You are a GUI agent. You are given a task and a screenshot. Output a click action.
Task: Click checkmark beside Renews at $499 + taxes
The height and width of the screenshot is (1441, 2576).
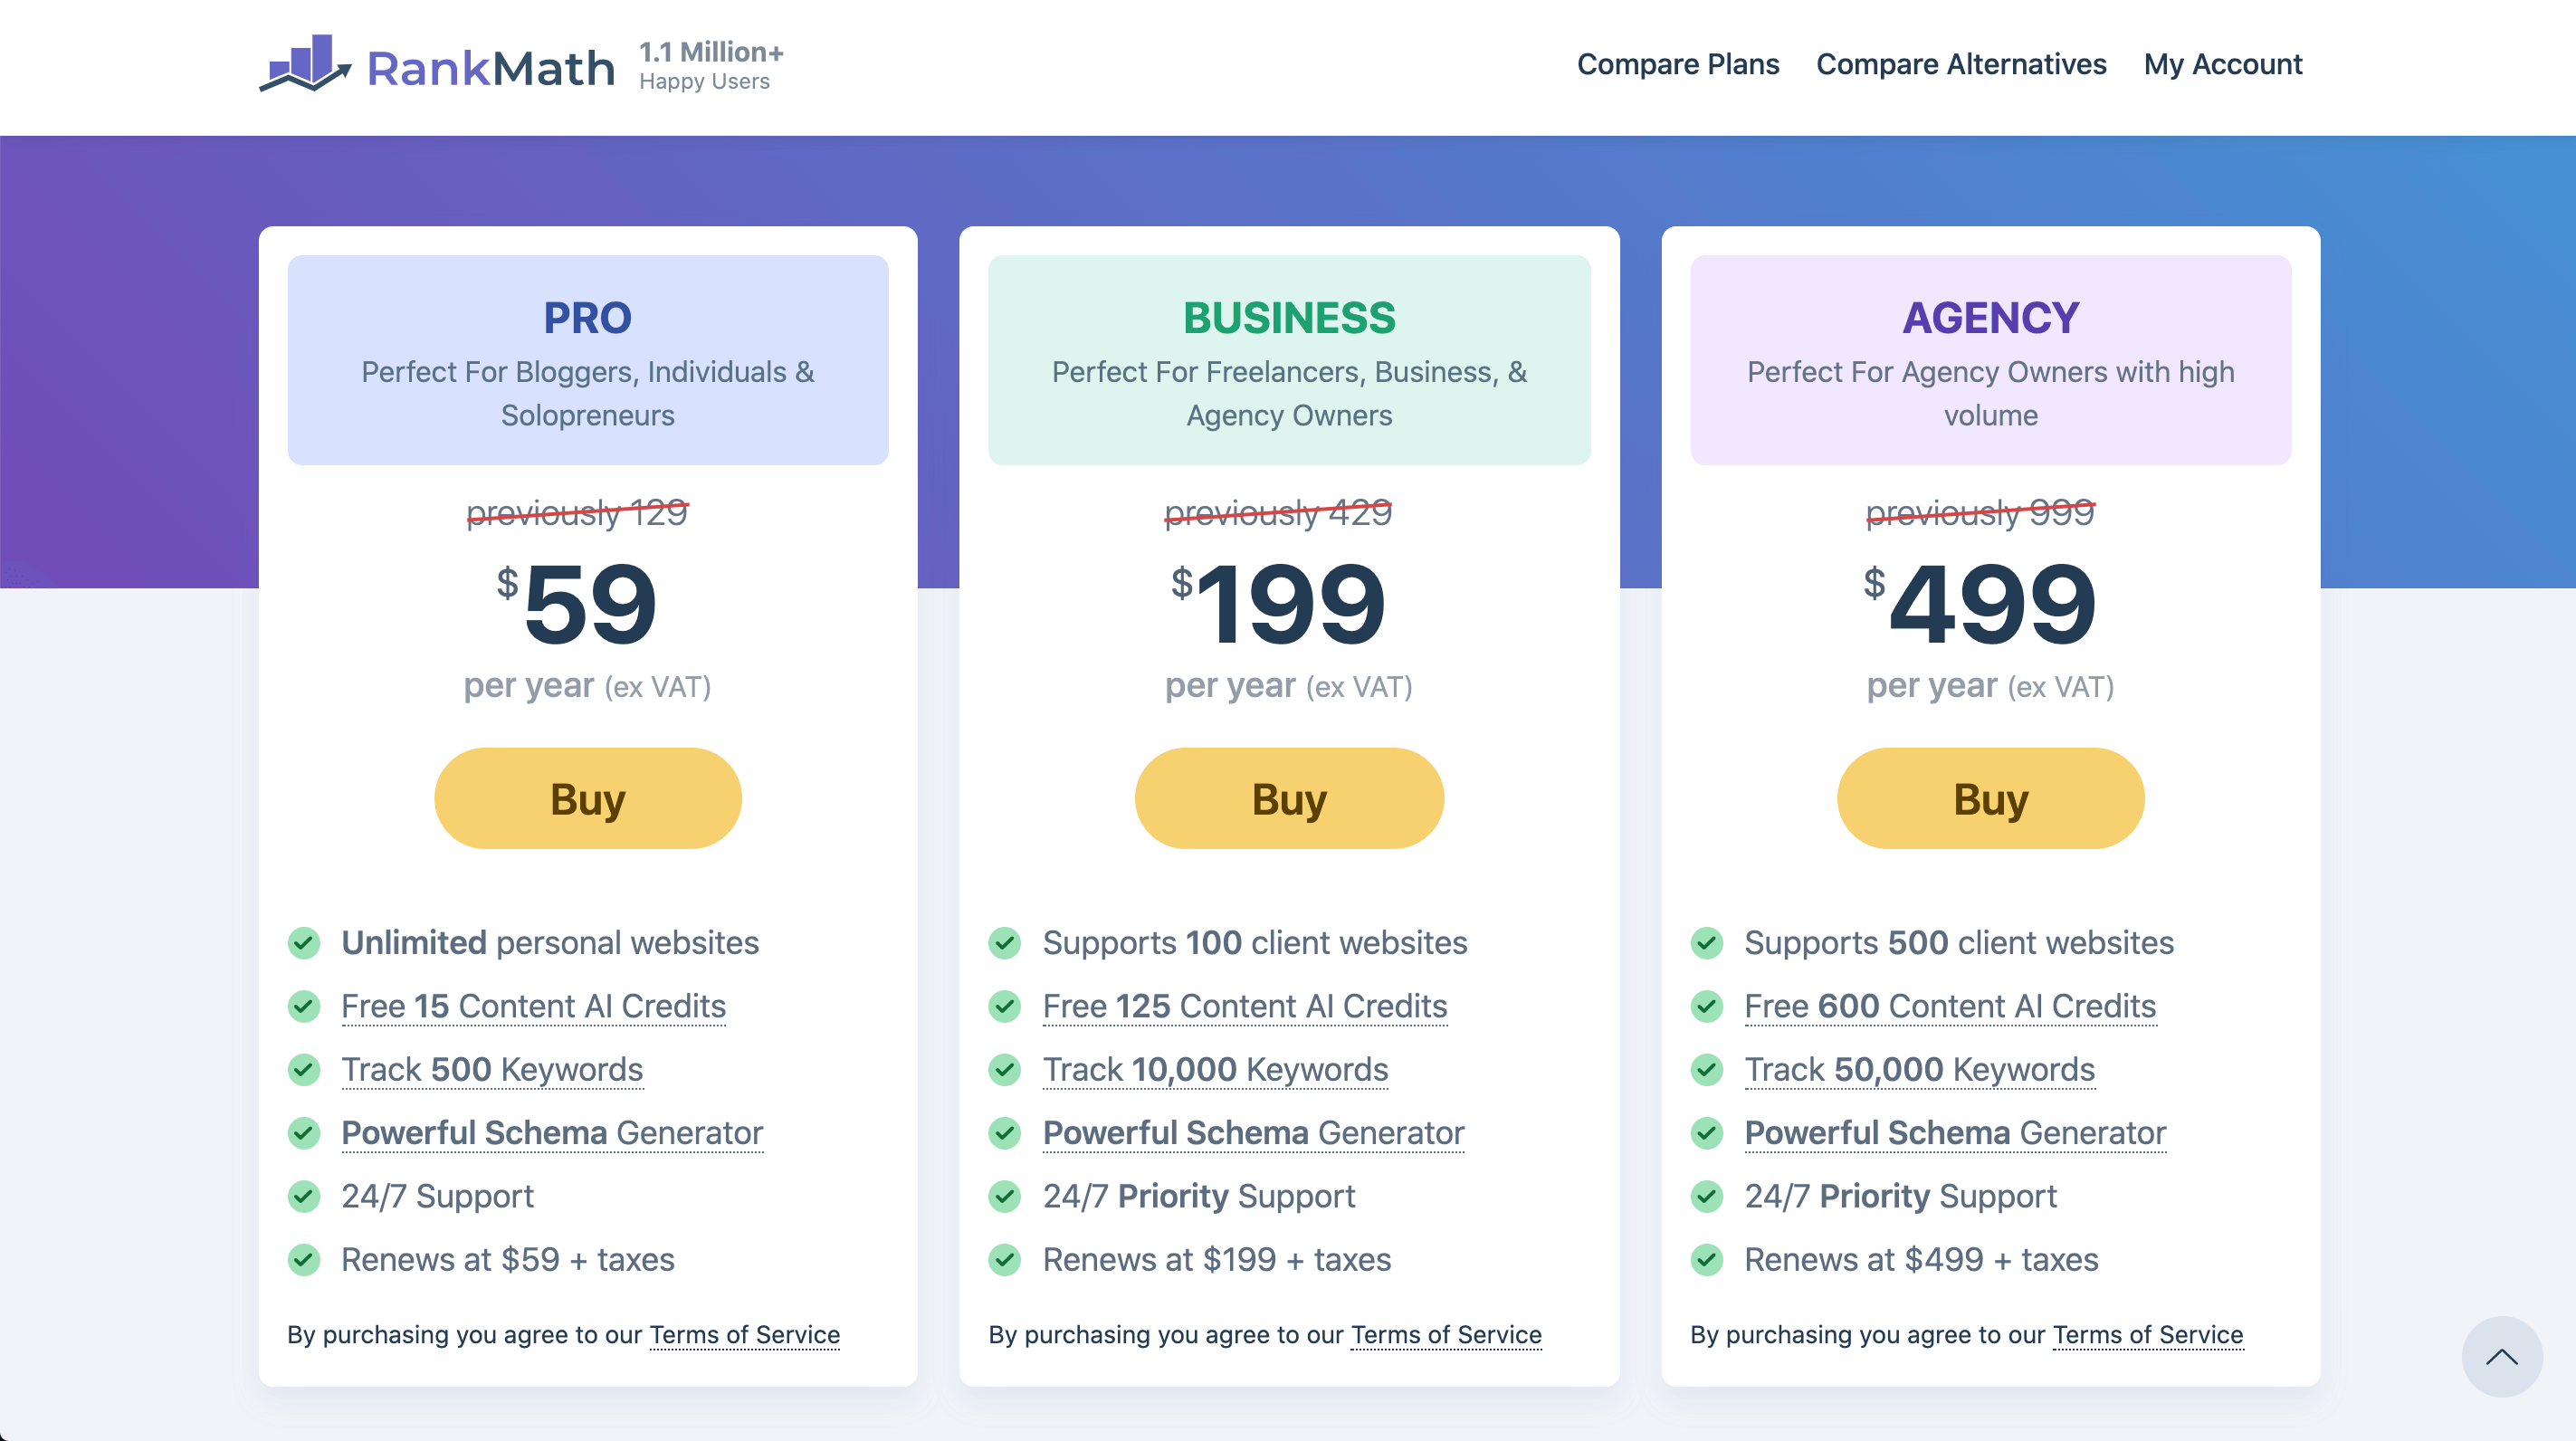(x=1707, y=1259)
